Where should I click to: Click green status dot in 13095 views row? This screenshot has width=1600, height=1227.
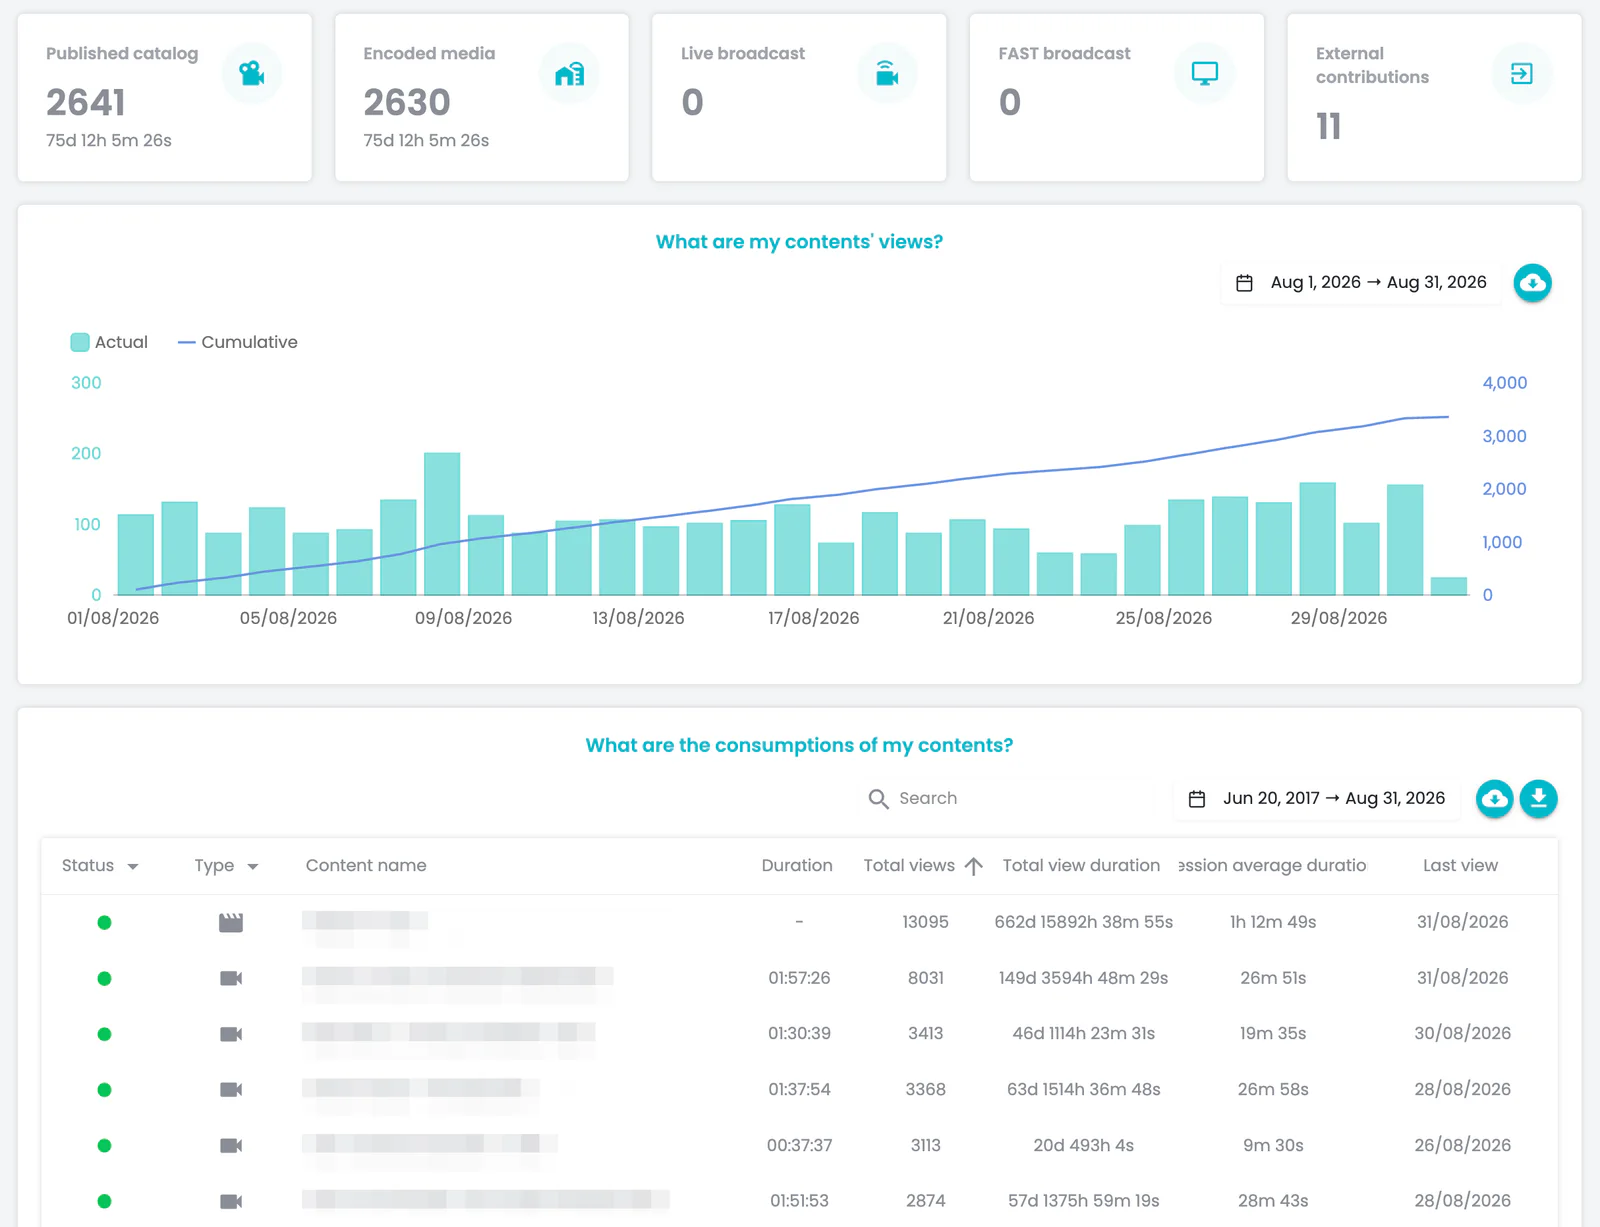104,922
